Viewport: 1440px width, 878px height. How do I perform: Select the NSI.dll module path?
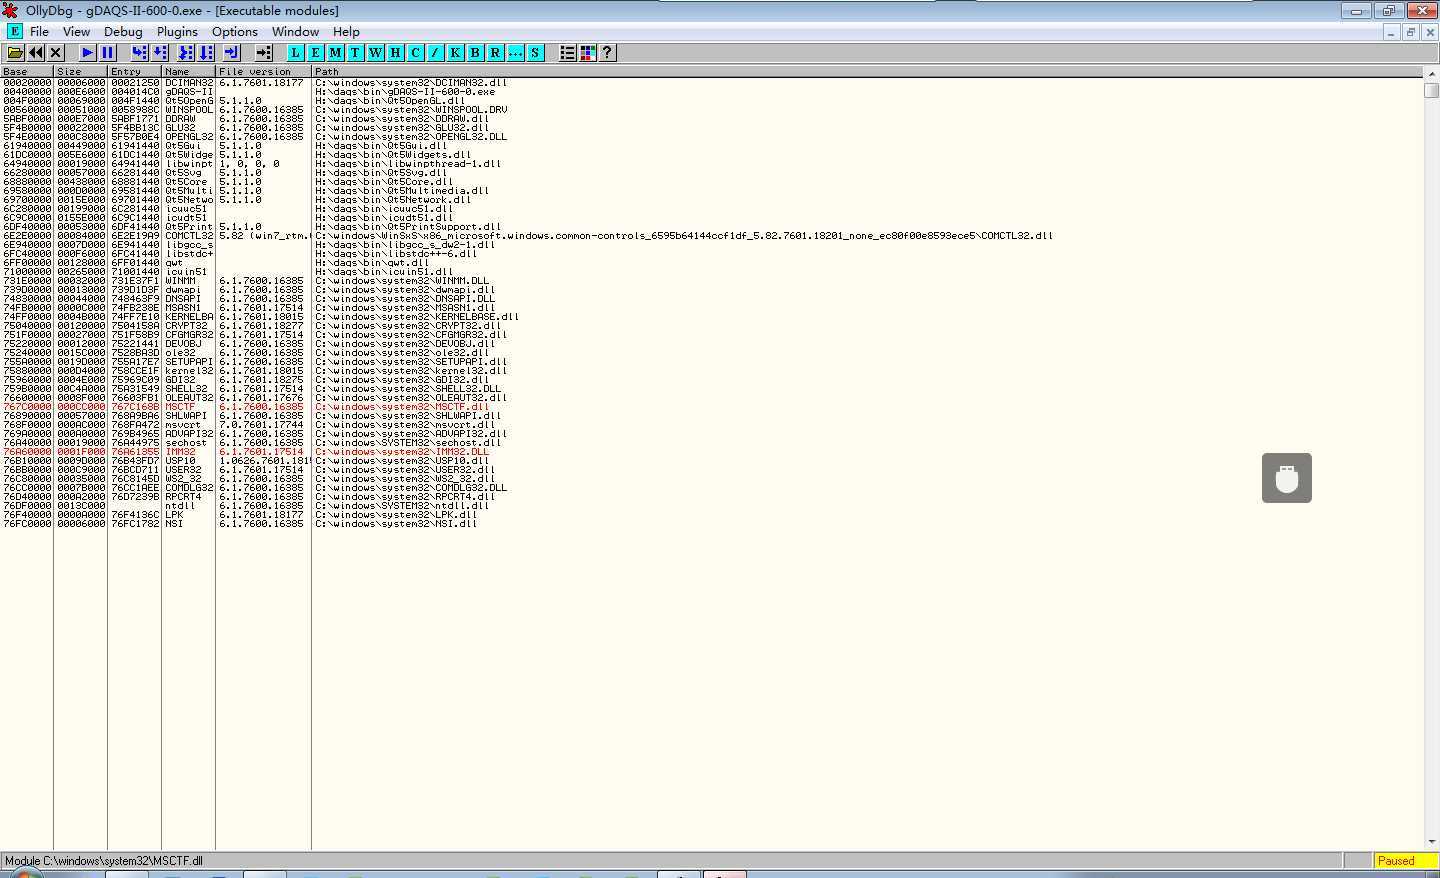pyautogui.click(x=395, y=523)
